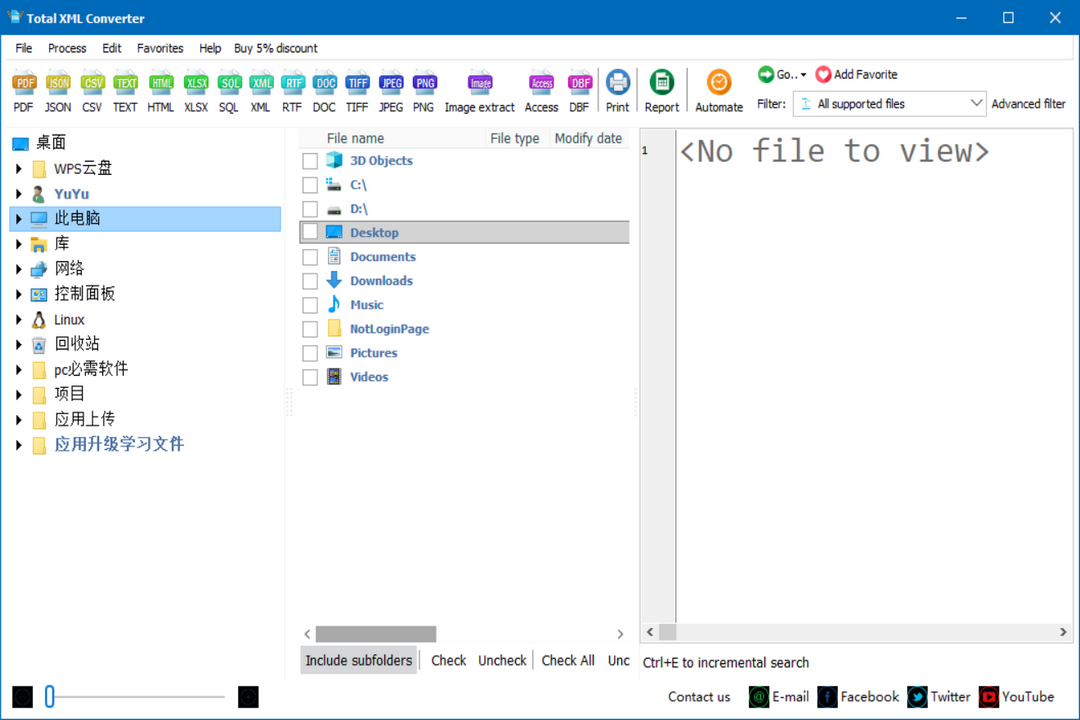Click the Print icon
Image resolution: width=1080 pixels, height=720 pixels.
[618, 84]
